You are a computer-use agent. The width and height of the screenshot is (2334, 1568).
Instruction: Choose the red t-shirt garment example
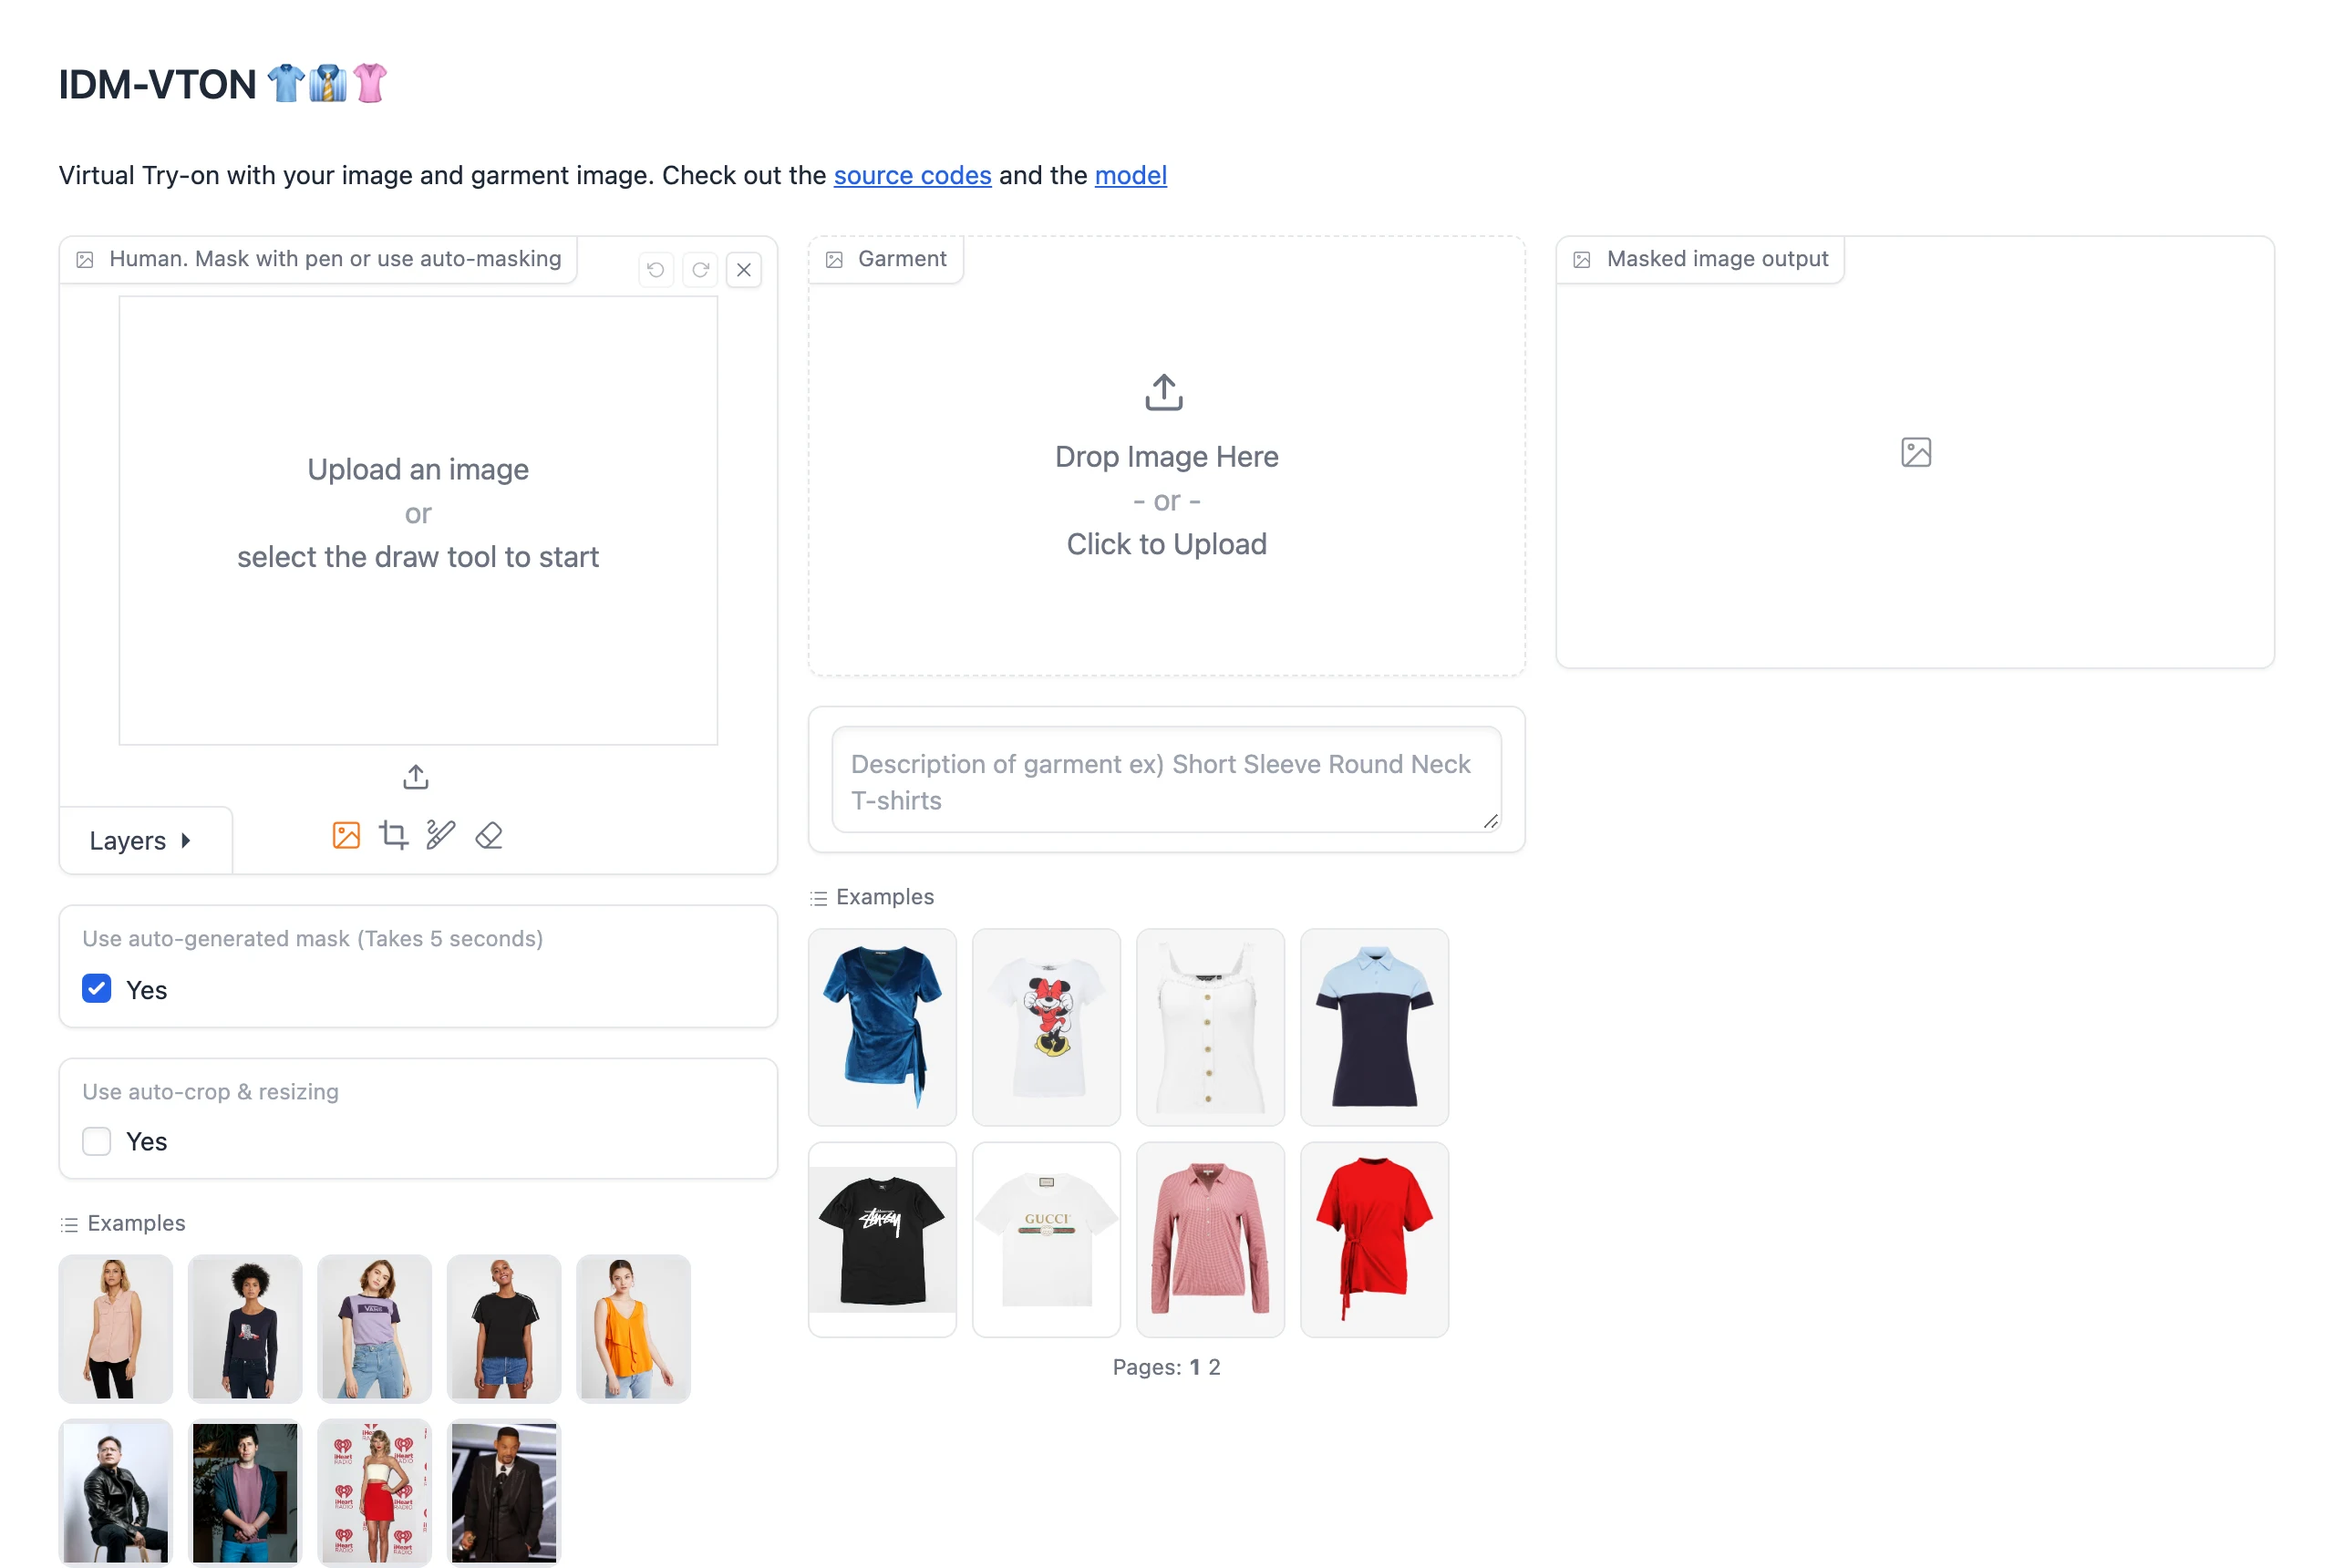point(1374,1240)
